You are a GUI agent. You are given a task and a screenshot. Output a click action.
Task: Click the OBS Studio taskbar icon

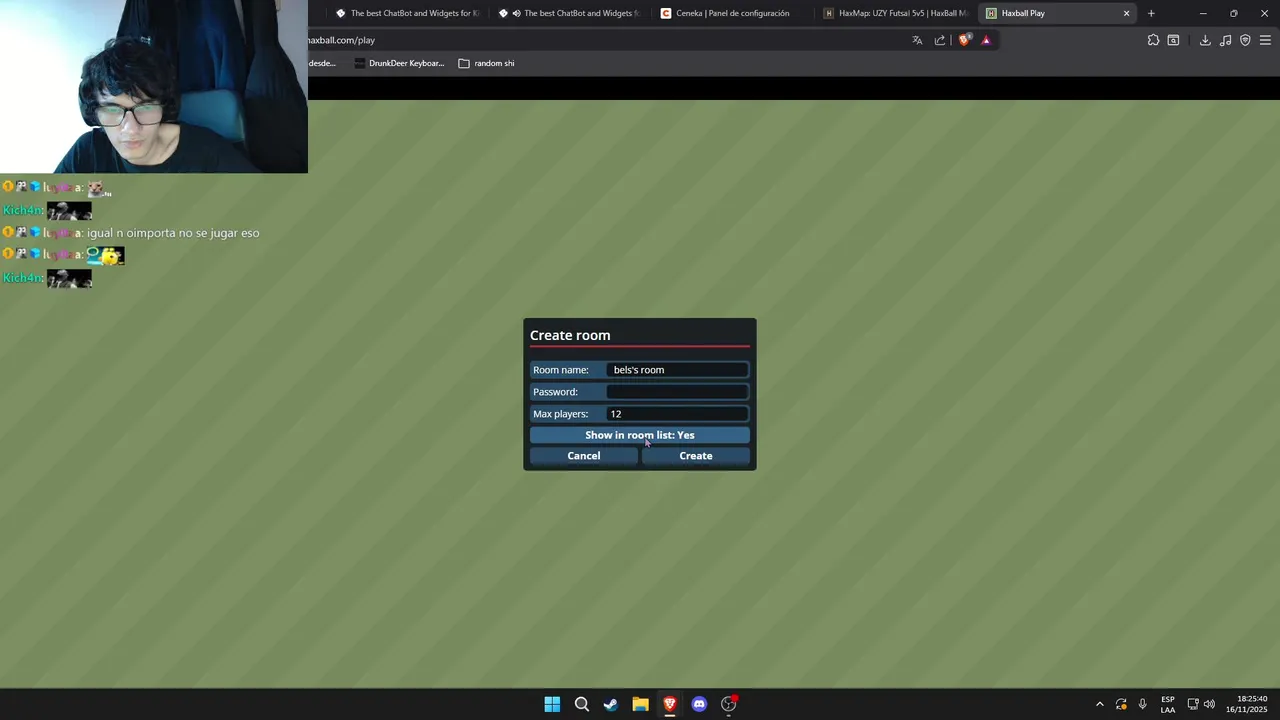coord(729,704)
